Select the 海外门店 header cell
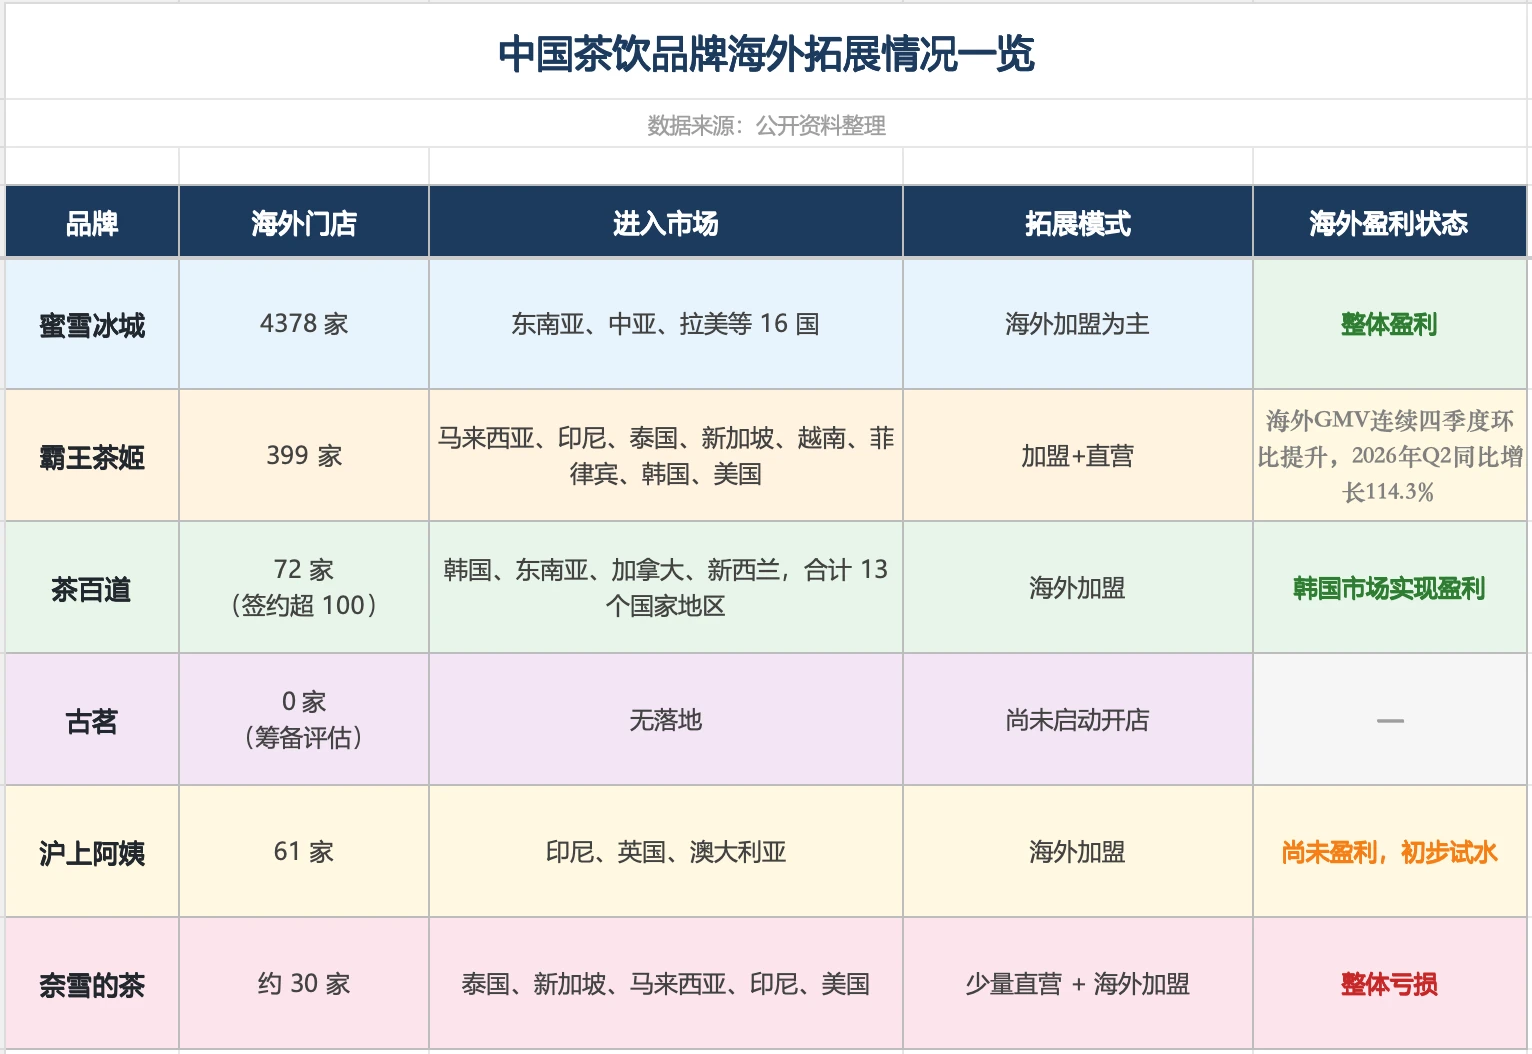This screenshot has width=1532, height=1054. tap(304, 222)
